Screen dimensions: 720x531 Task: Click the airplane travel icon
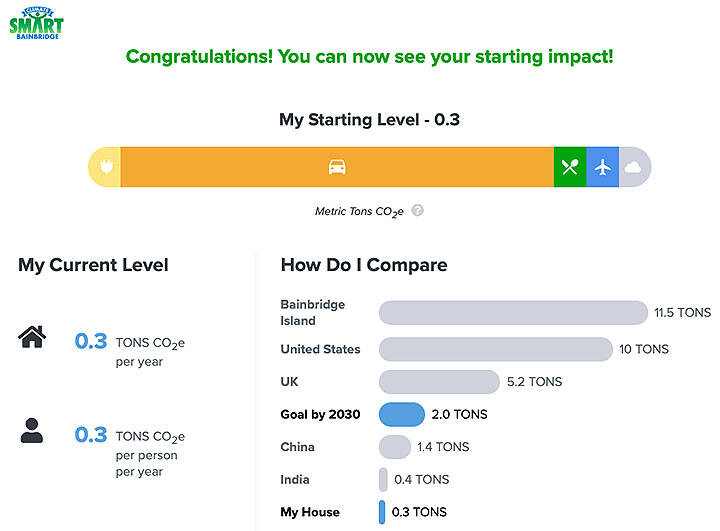tap(602, 167)
